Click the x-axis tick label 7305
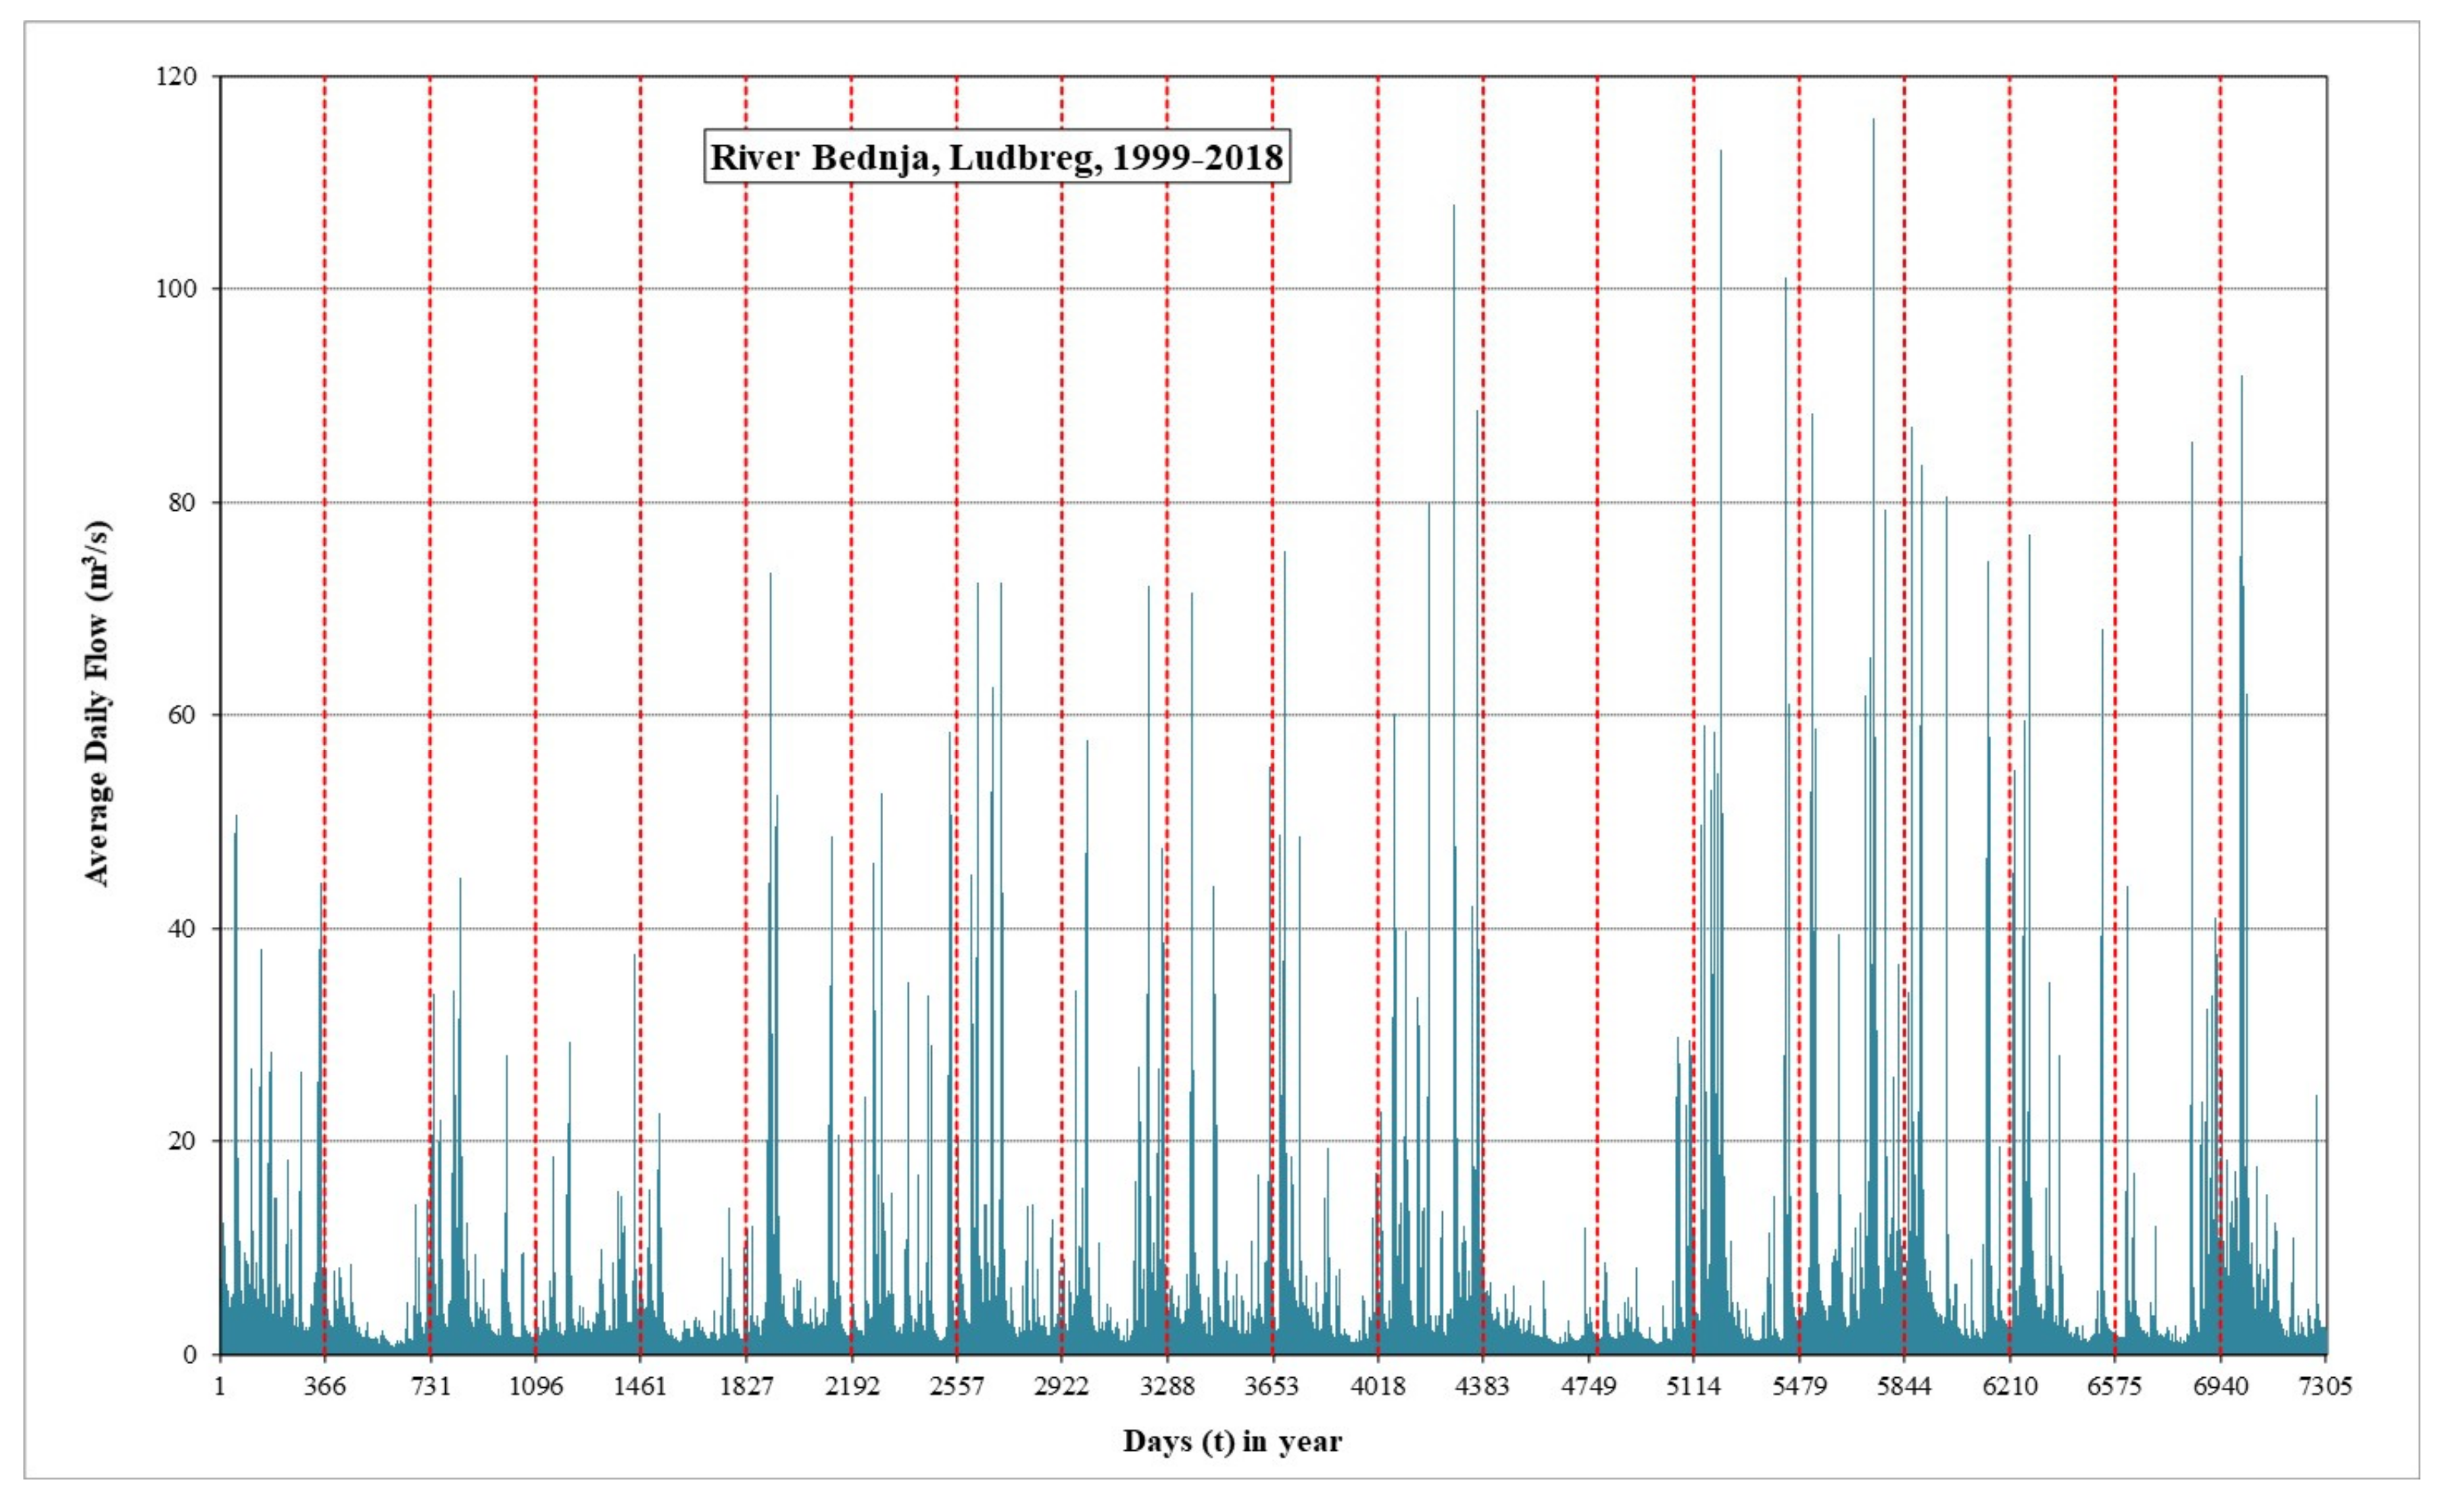This screenshot has height=1512, width=2441. pos(2326,1386)
